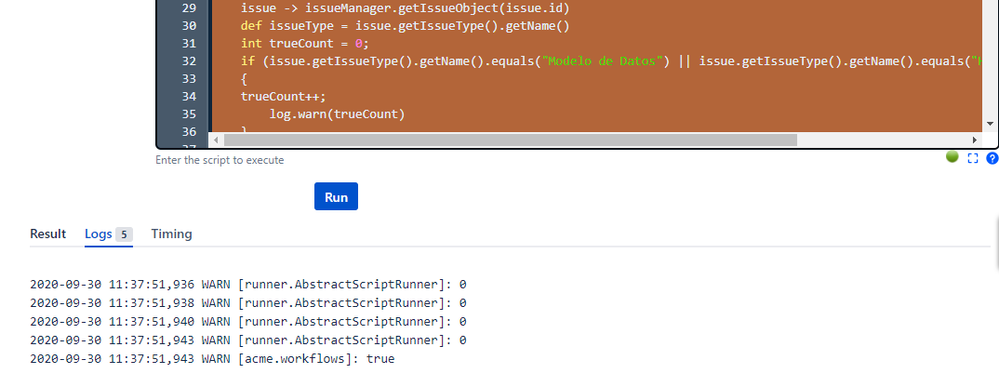Click the editor vertical scroll down arrow
This screenshot has height=374, width=999.
[990, 124]
